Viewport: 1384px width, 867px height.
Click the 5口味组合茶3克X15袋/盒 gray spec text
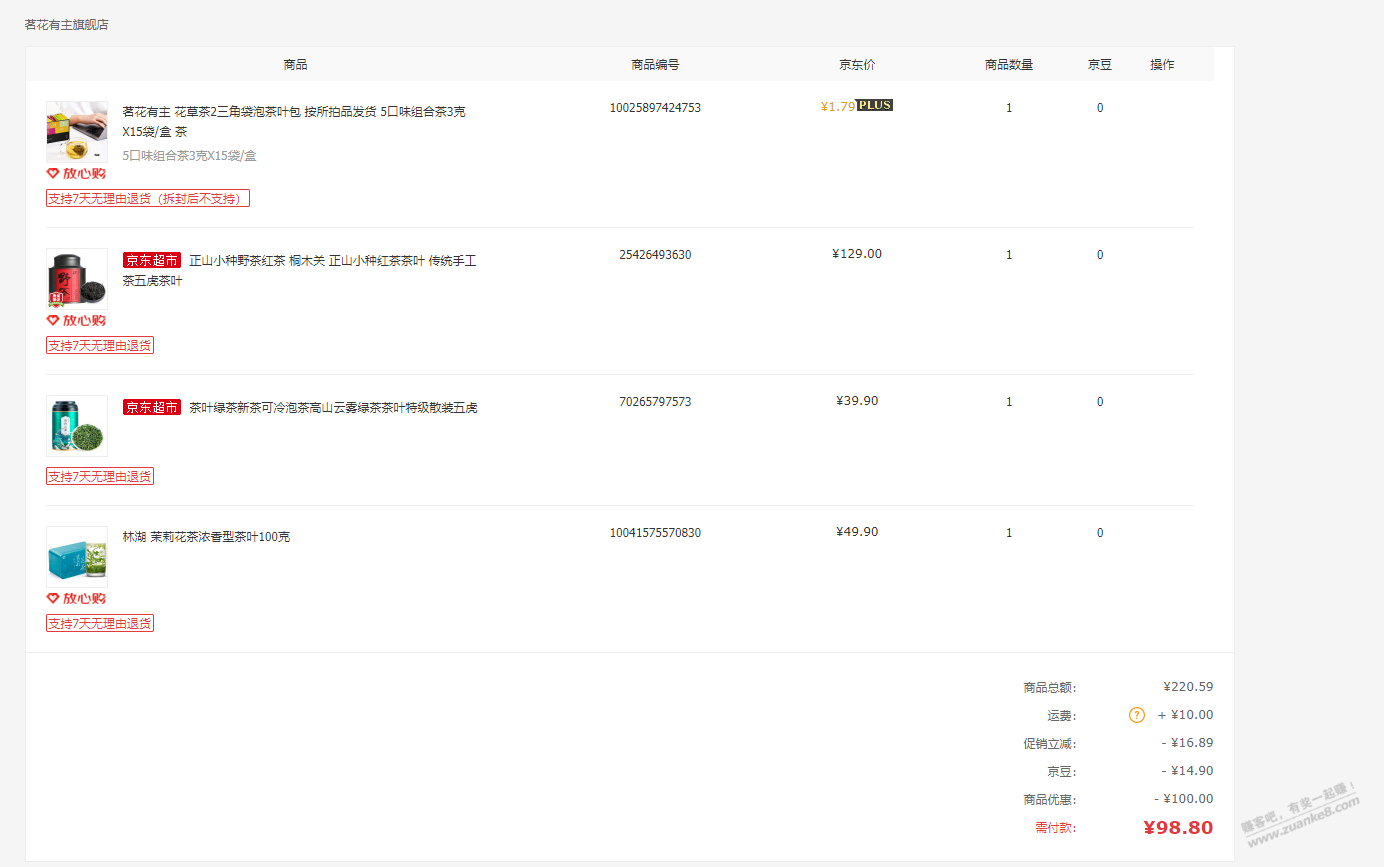[190, 155]
